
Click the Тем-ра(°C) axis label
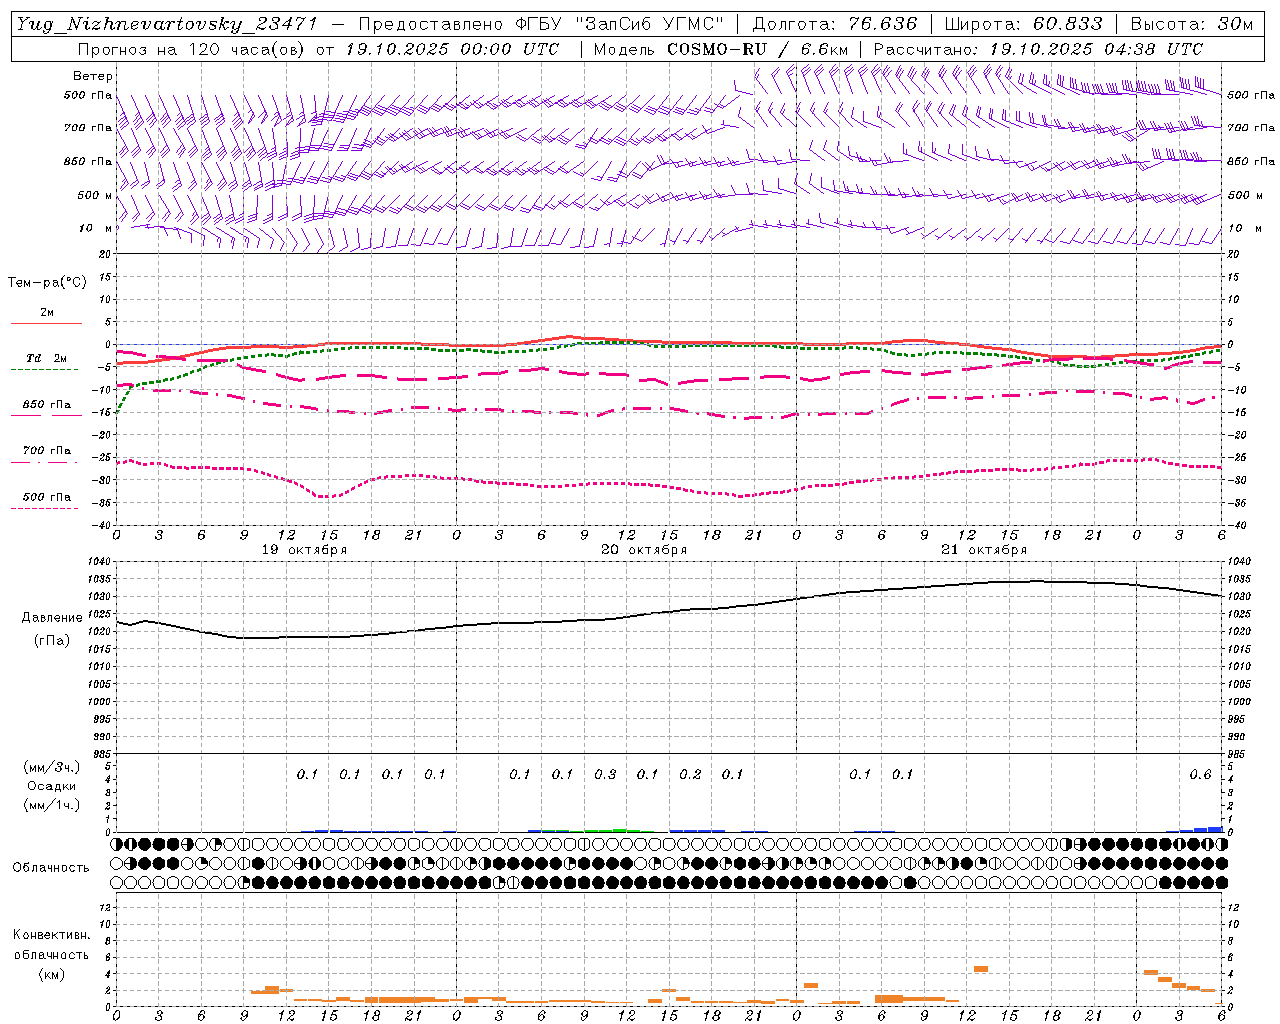47,283
